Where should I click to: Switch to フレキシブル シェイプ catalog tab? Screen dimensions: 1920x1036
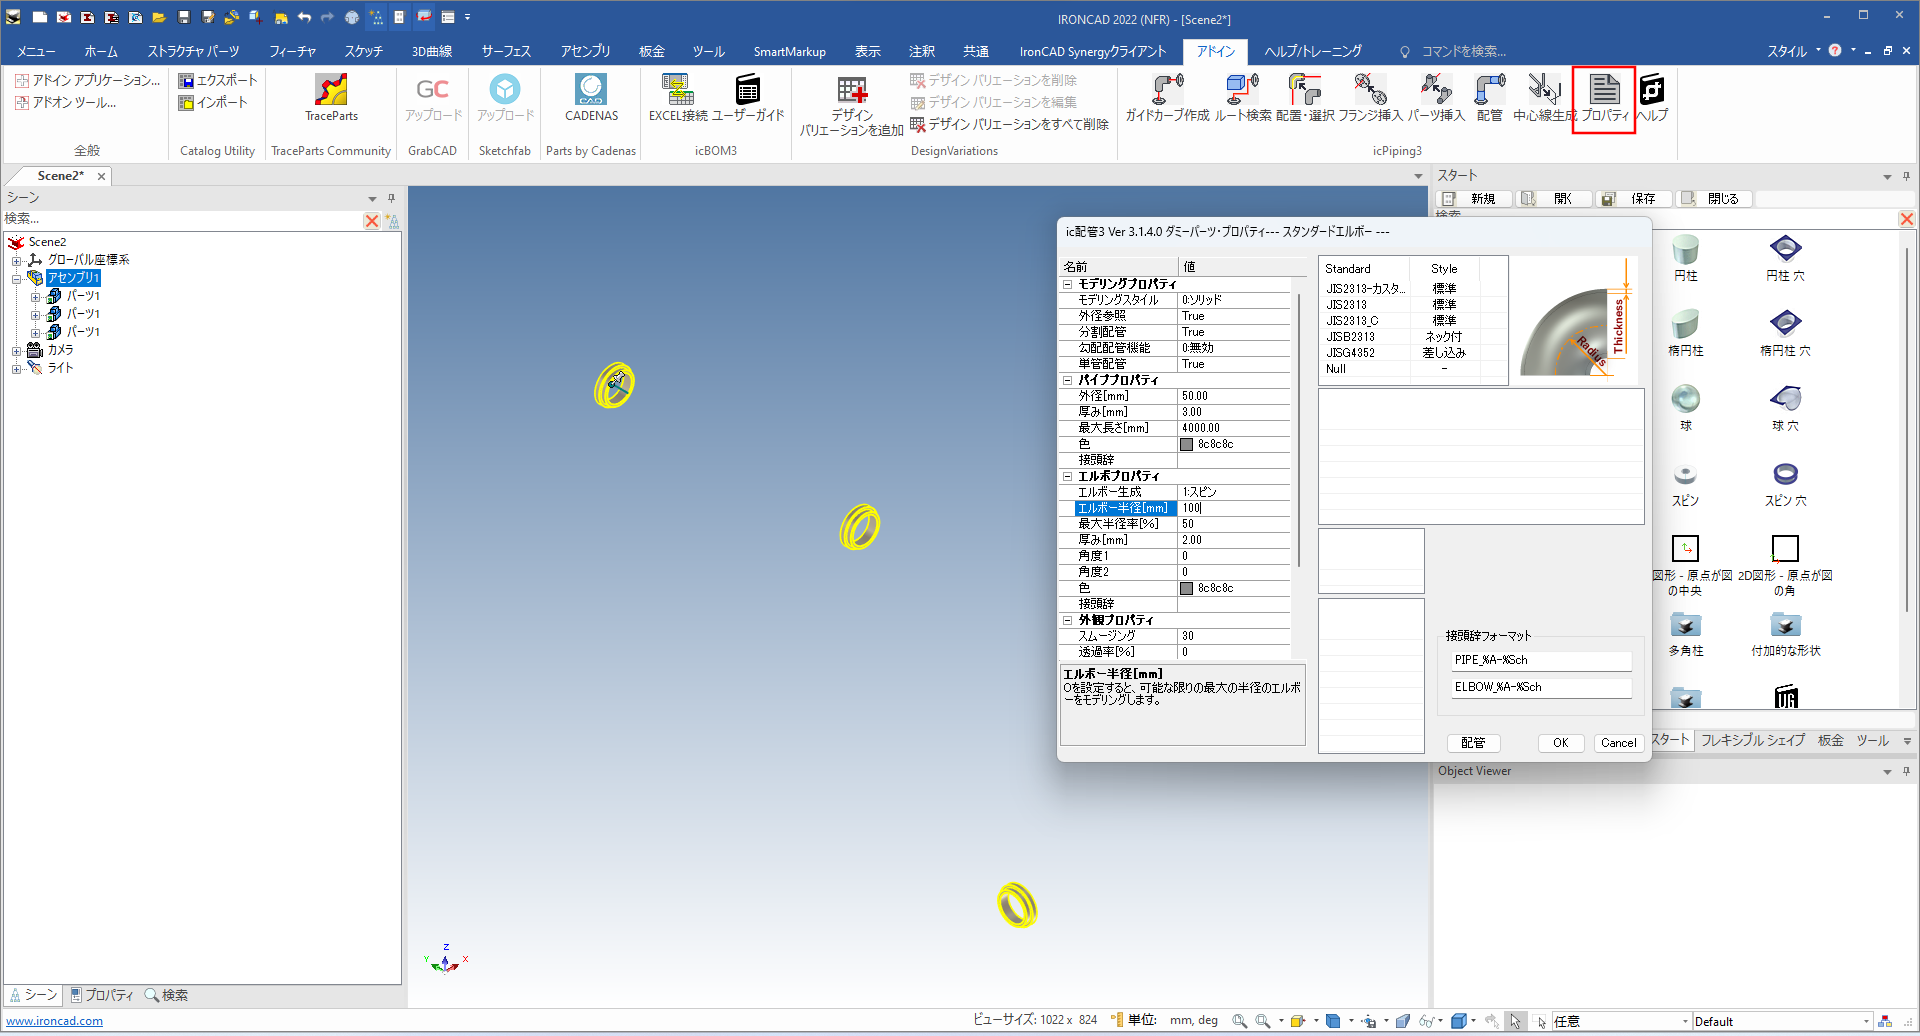click(x=1752, y=740)
